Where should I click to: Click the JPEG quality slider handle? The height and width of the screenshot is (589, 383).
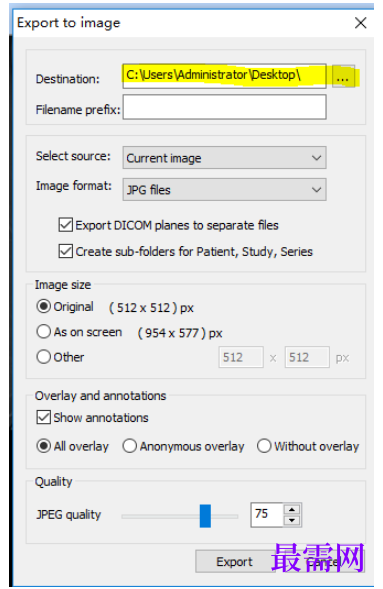coord(205,516)
